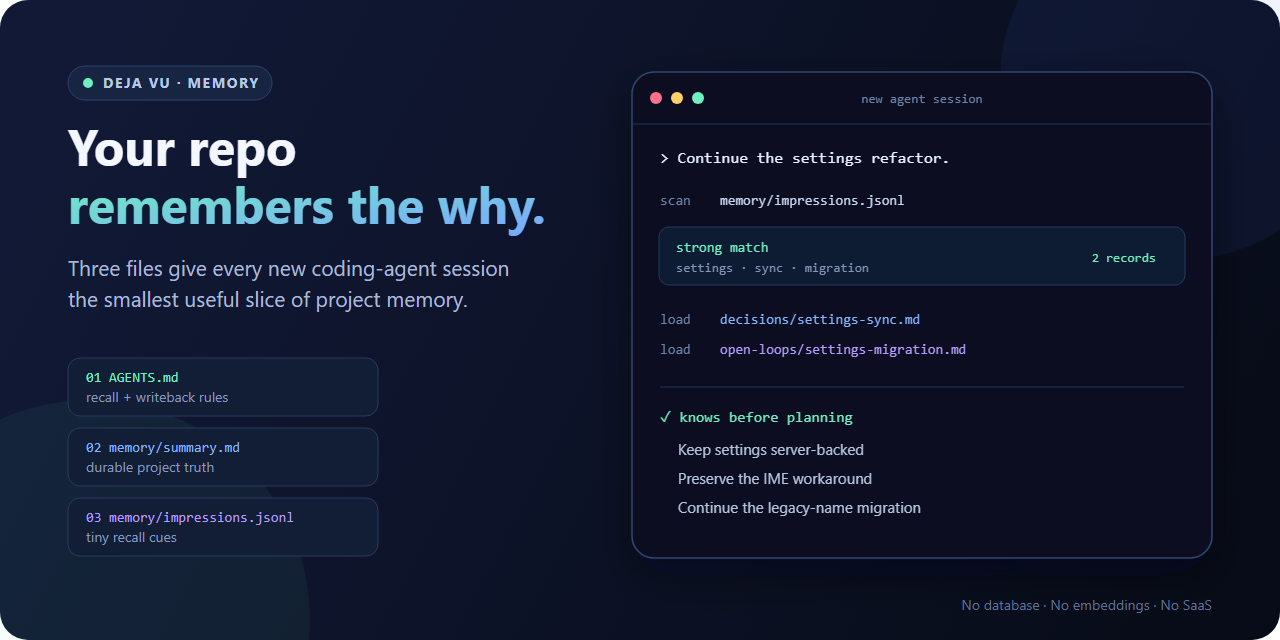This screenshot has width=1280, height=640.
Task: Open open-loops/settings-migration.md file path
Action: pyautogui.click(x=843, y=350)
